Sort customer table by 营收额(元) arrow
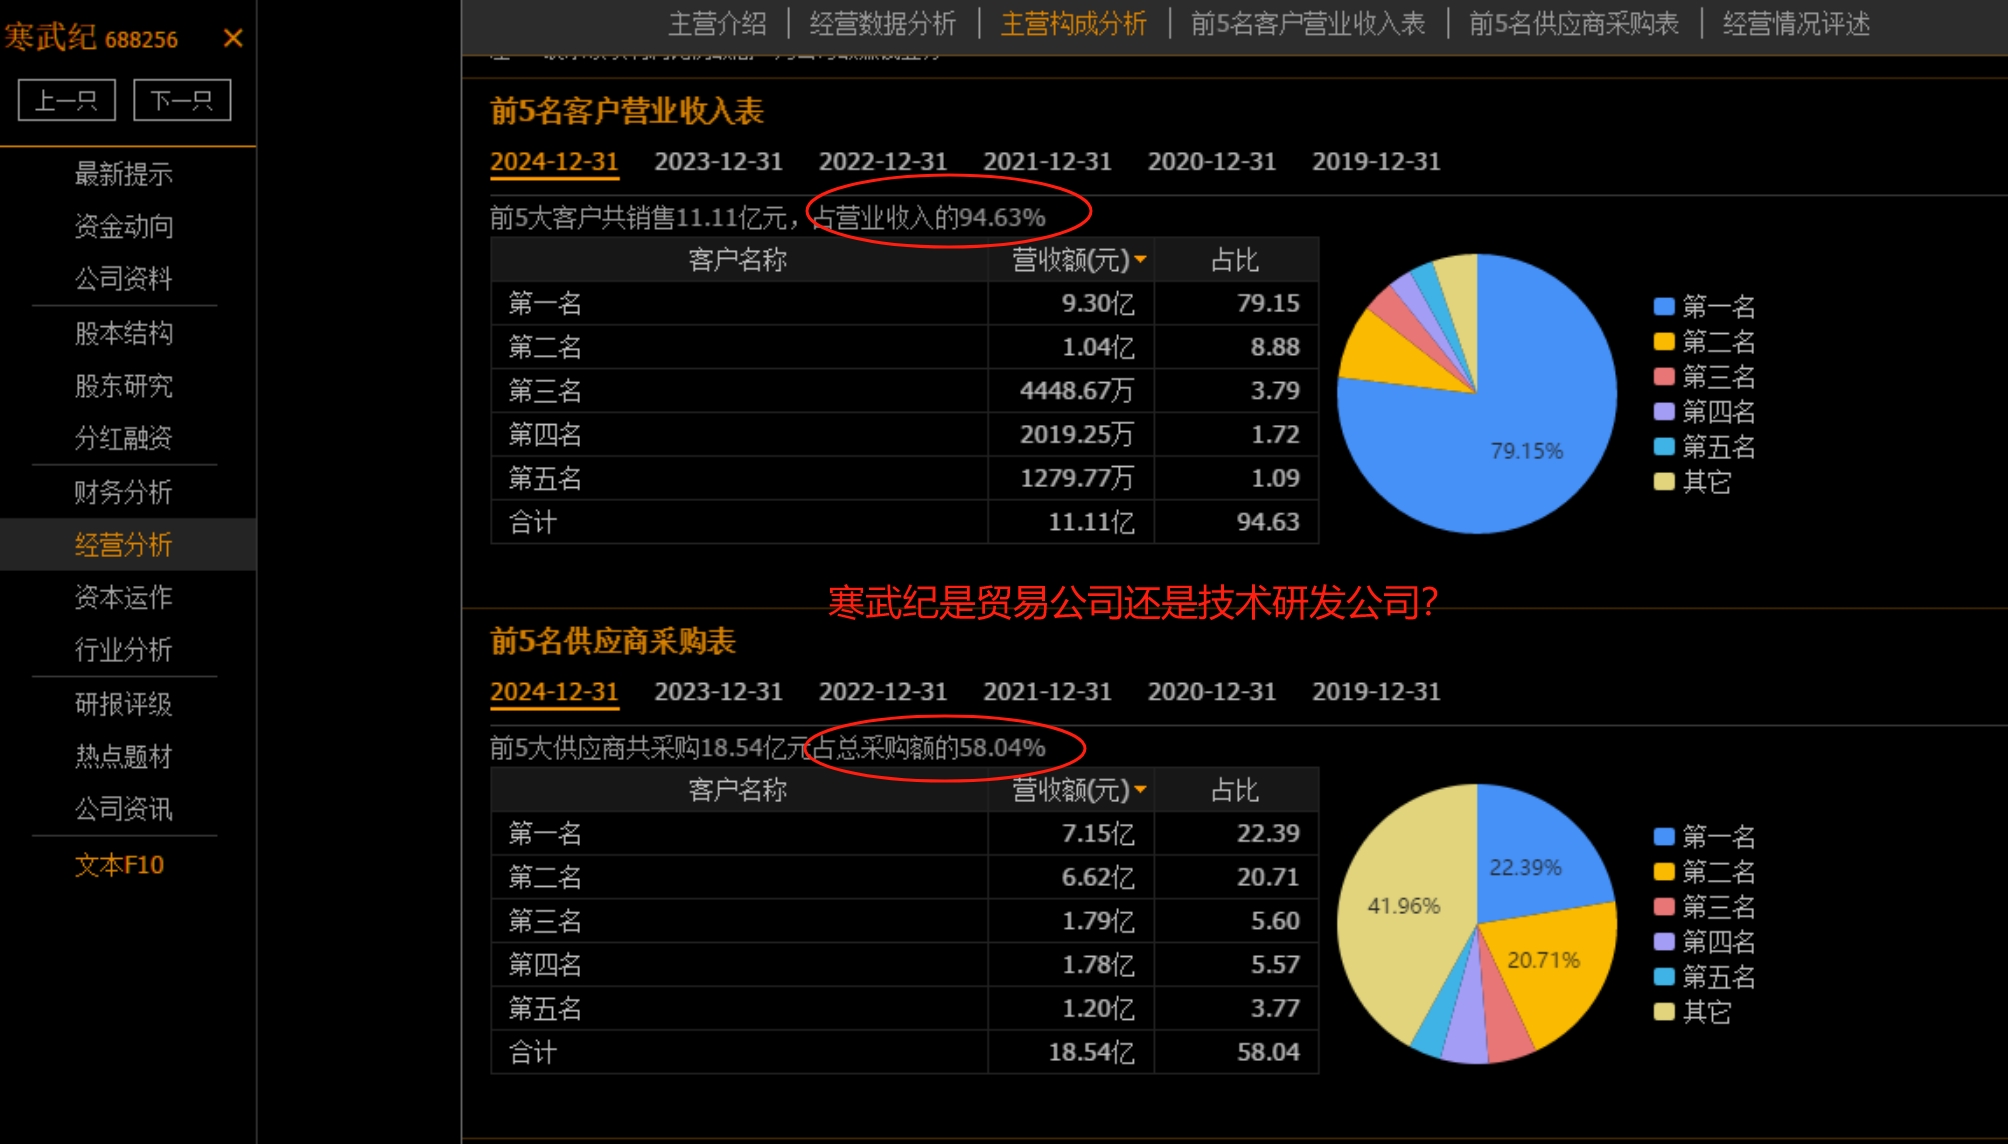 [1140, 260]
